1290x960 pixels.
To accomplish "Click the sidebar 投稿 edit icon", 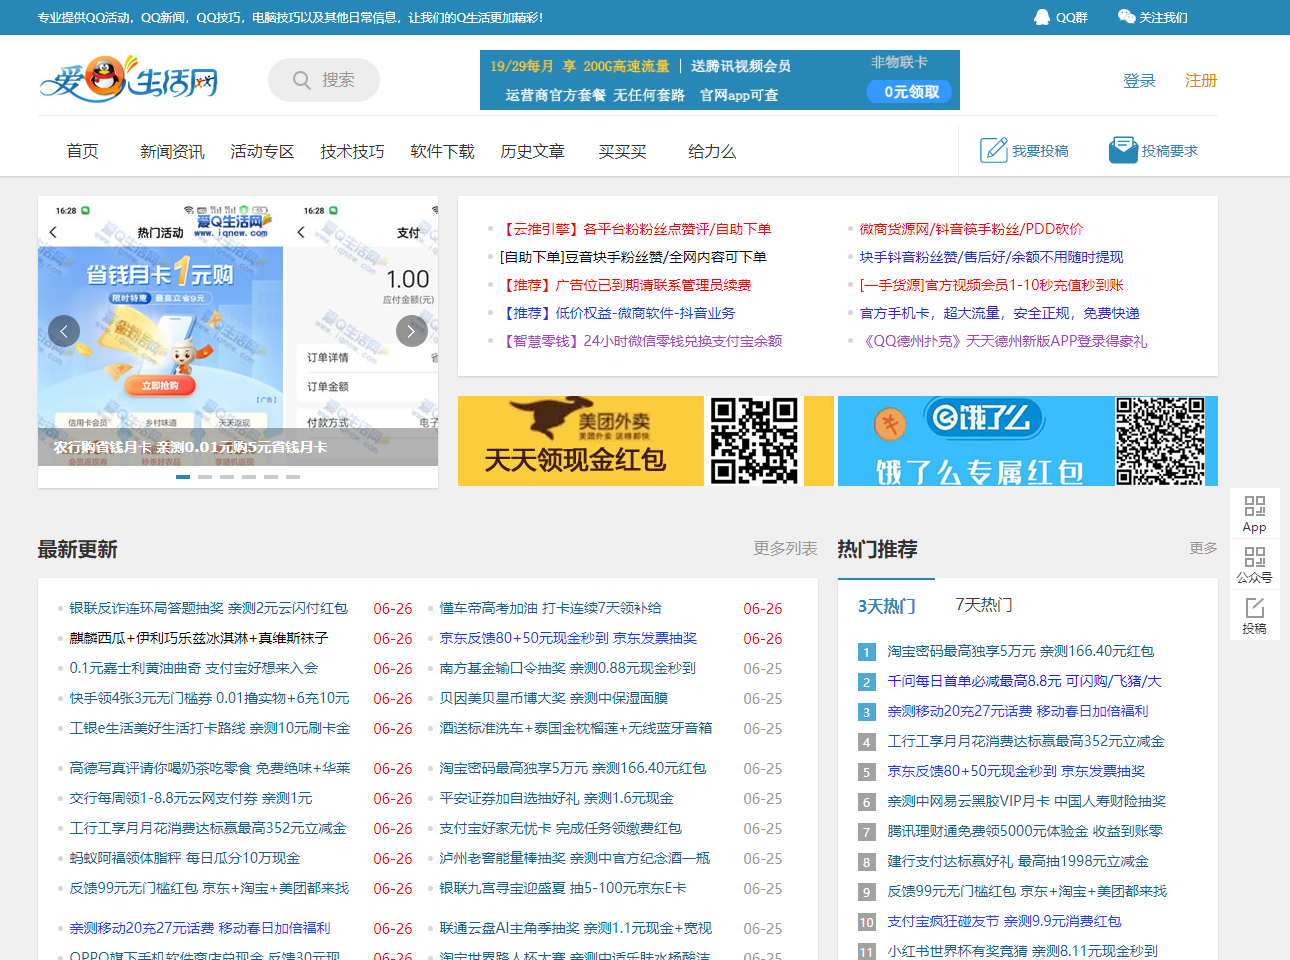I will tap(1255, 608).
